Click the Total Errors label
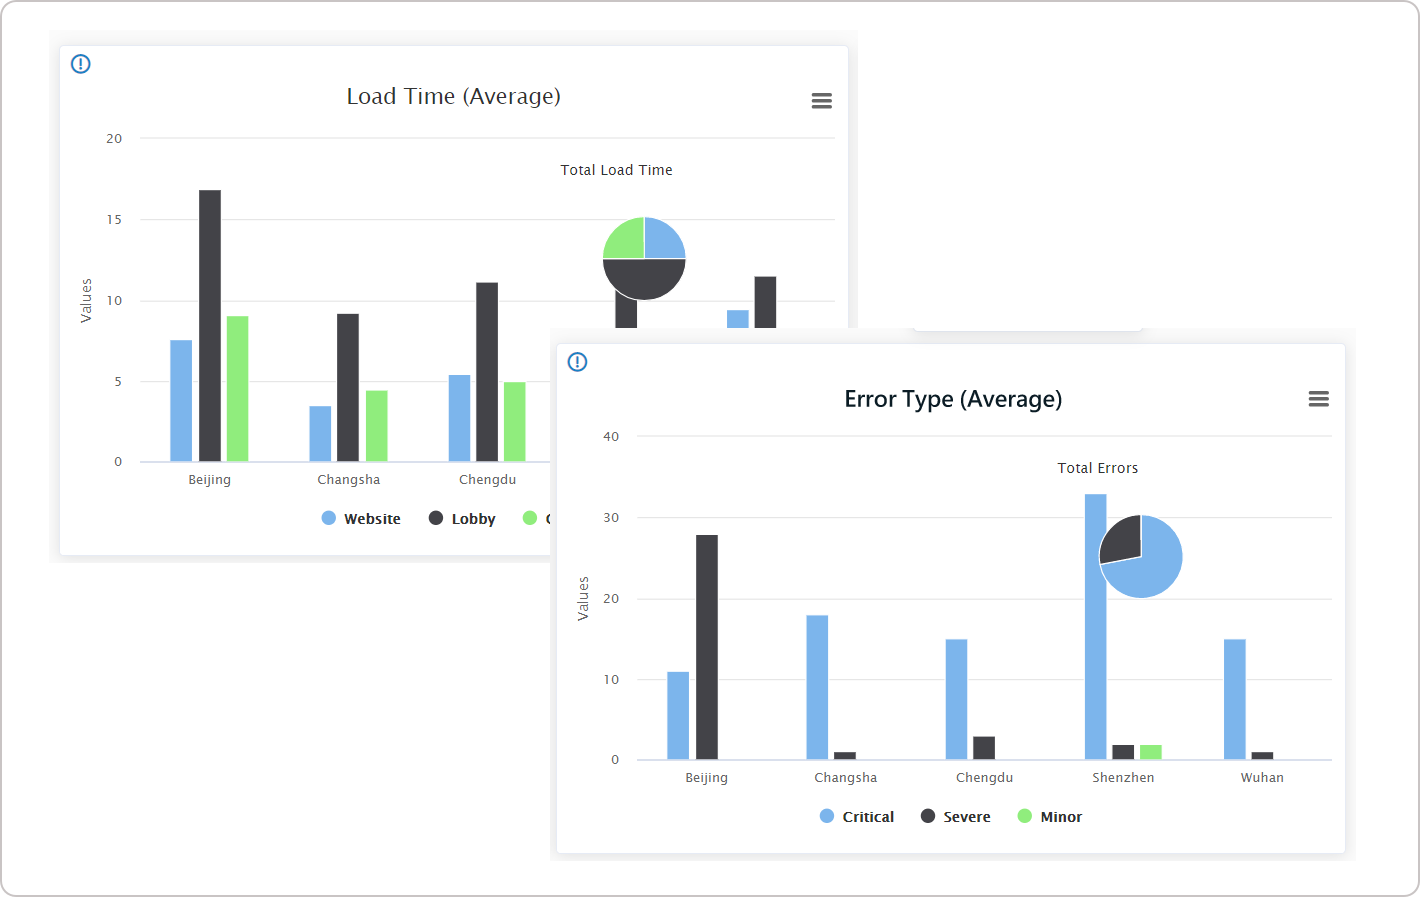The image size is (1420, 897). point(1098,468)
